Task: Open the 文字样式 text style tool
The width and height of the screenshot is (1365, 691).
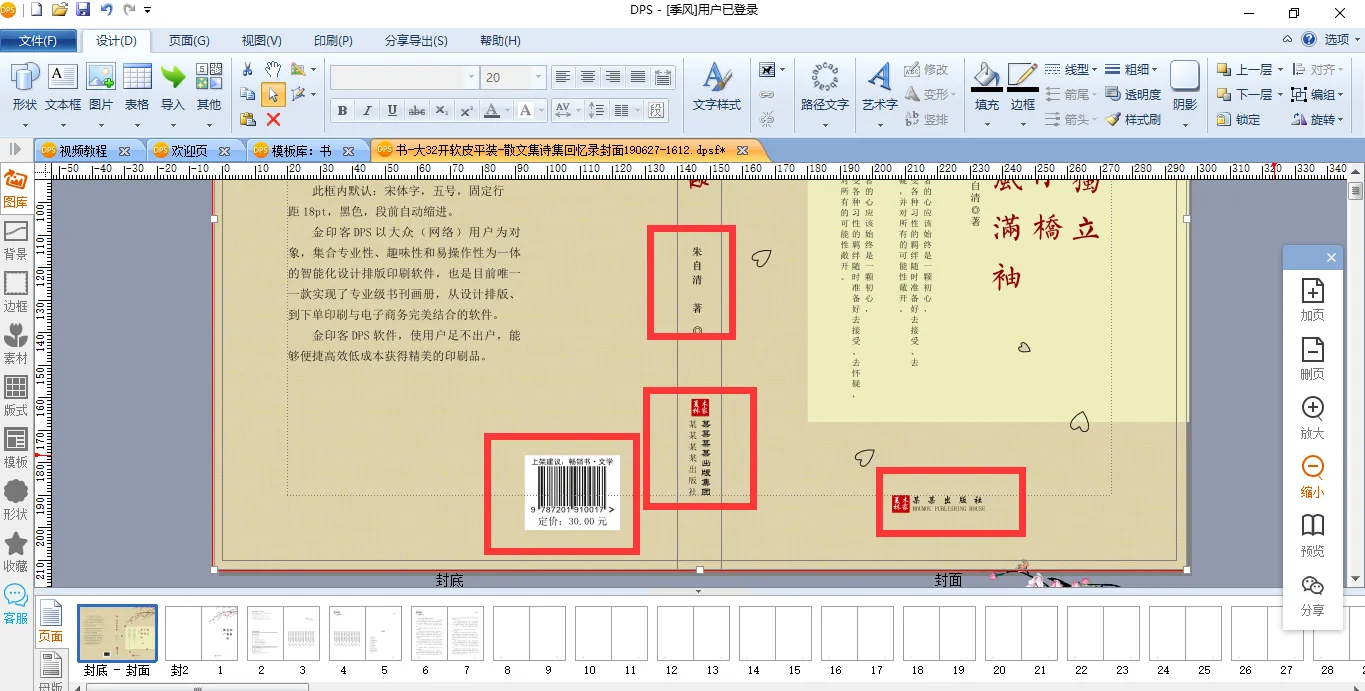Action: [716, 86]
